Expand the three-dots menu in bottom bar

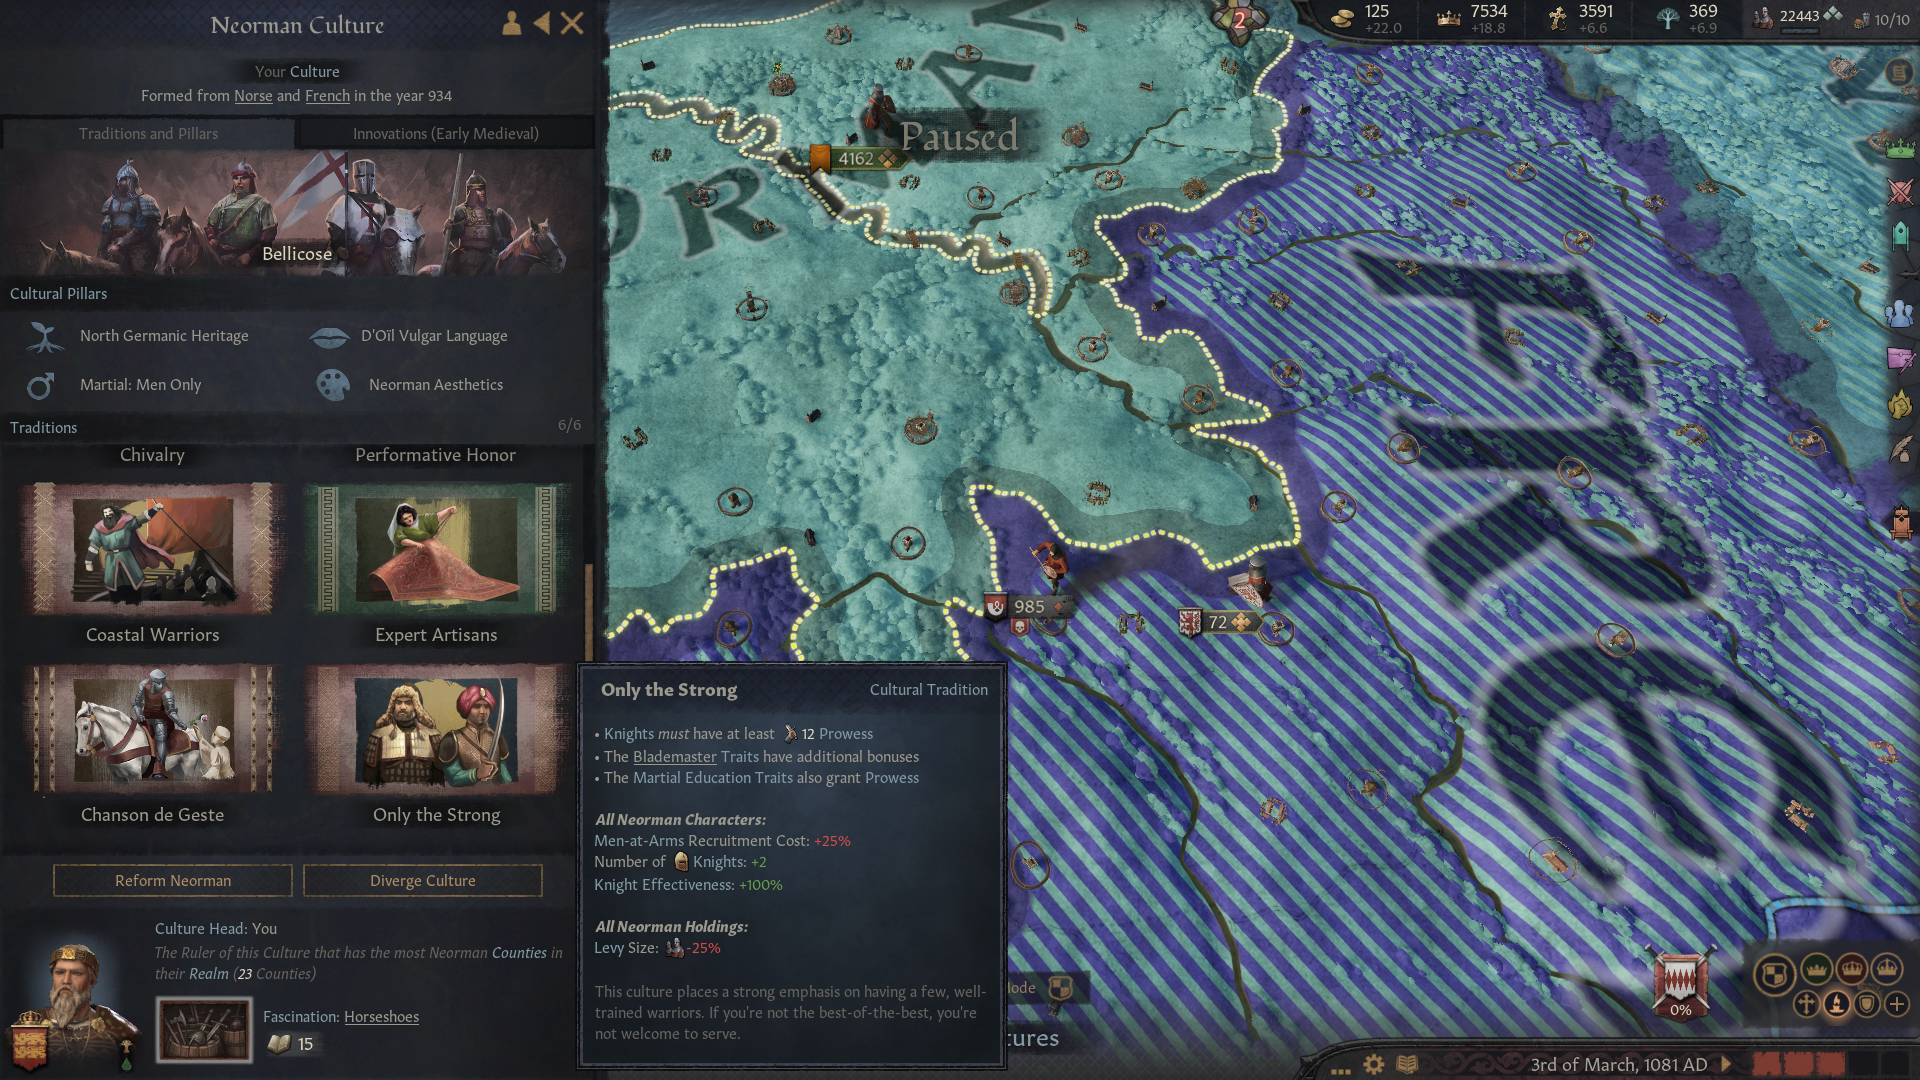coord(1341,1070)
